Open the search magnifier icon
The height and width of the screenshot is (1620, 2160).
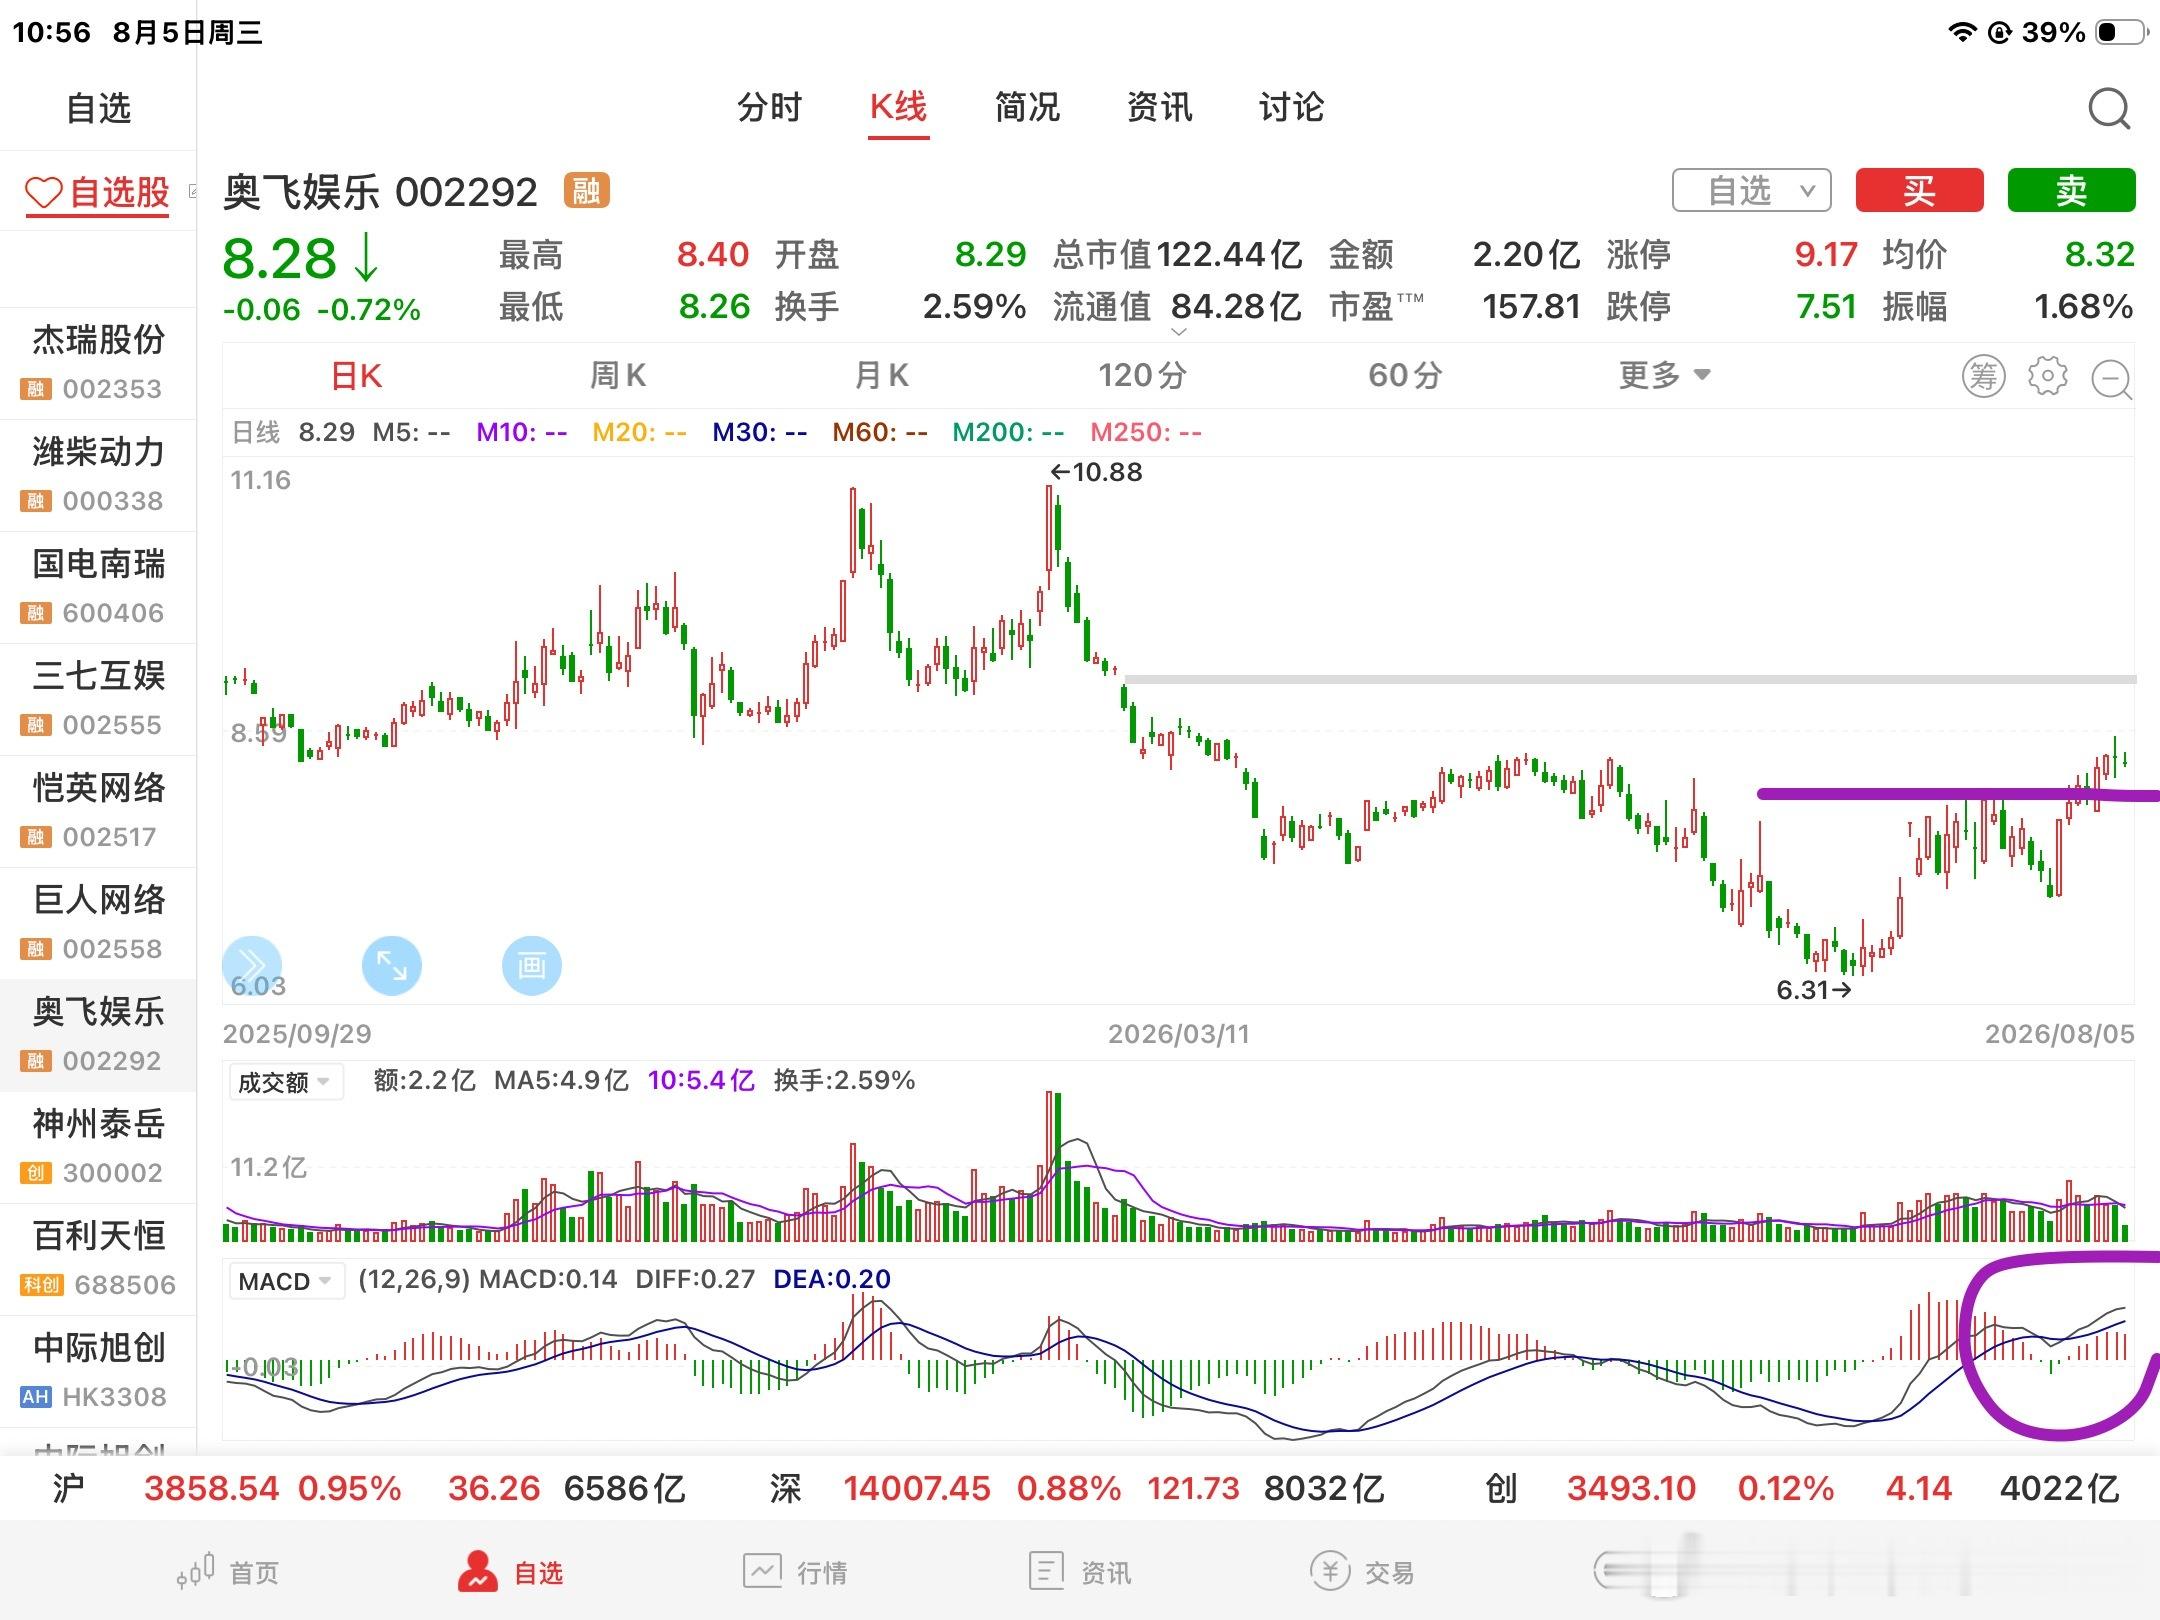[x=2109, y=109]
